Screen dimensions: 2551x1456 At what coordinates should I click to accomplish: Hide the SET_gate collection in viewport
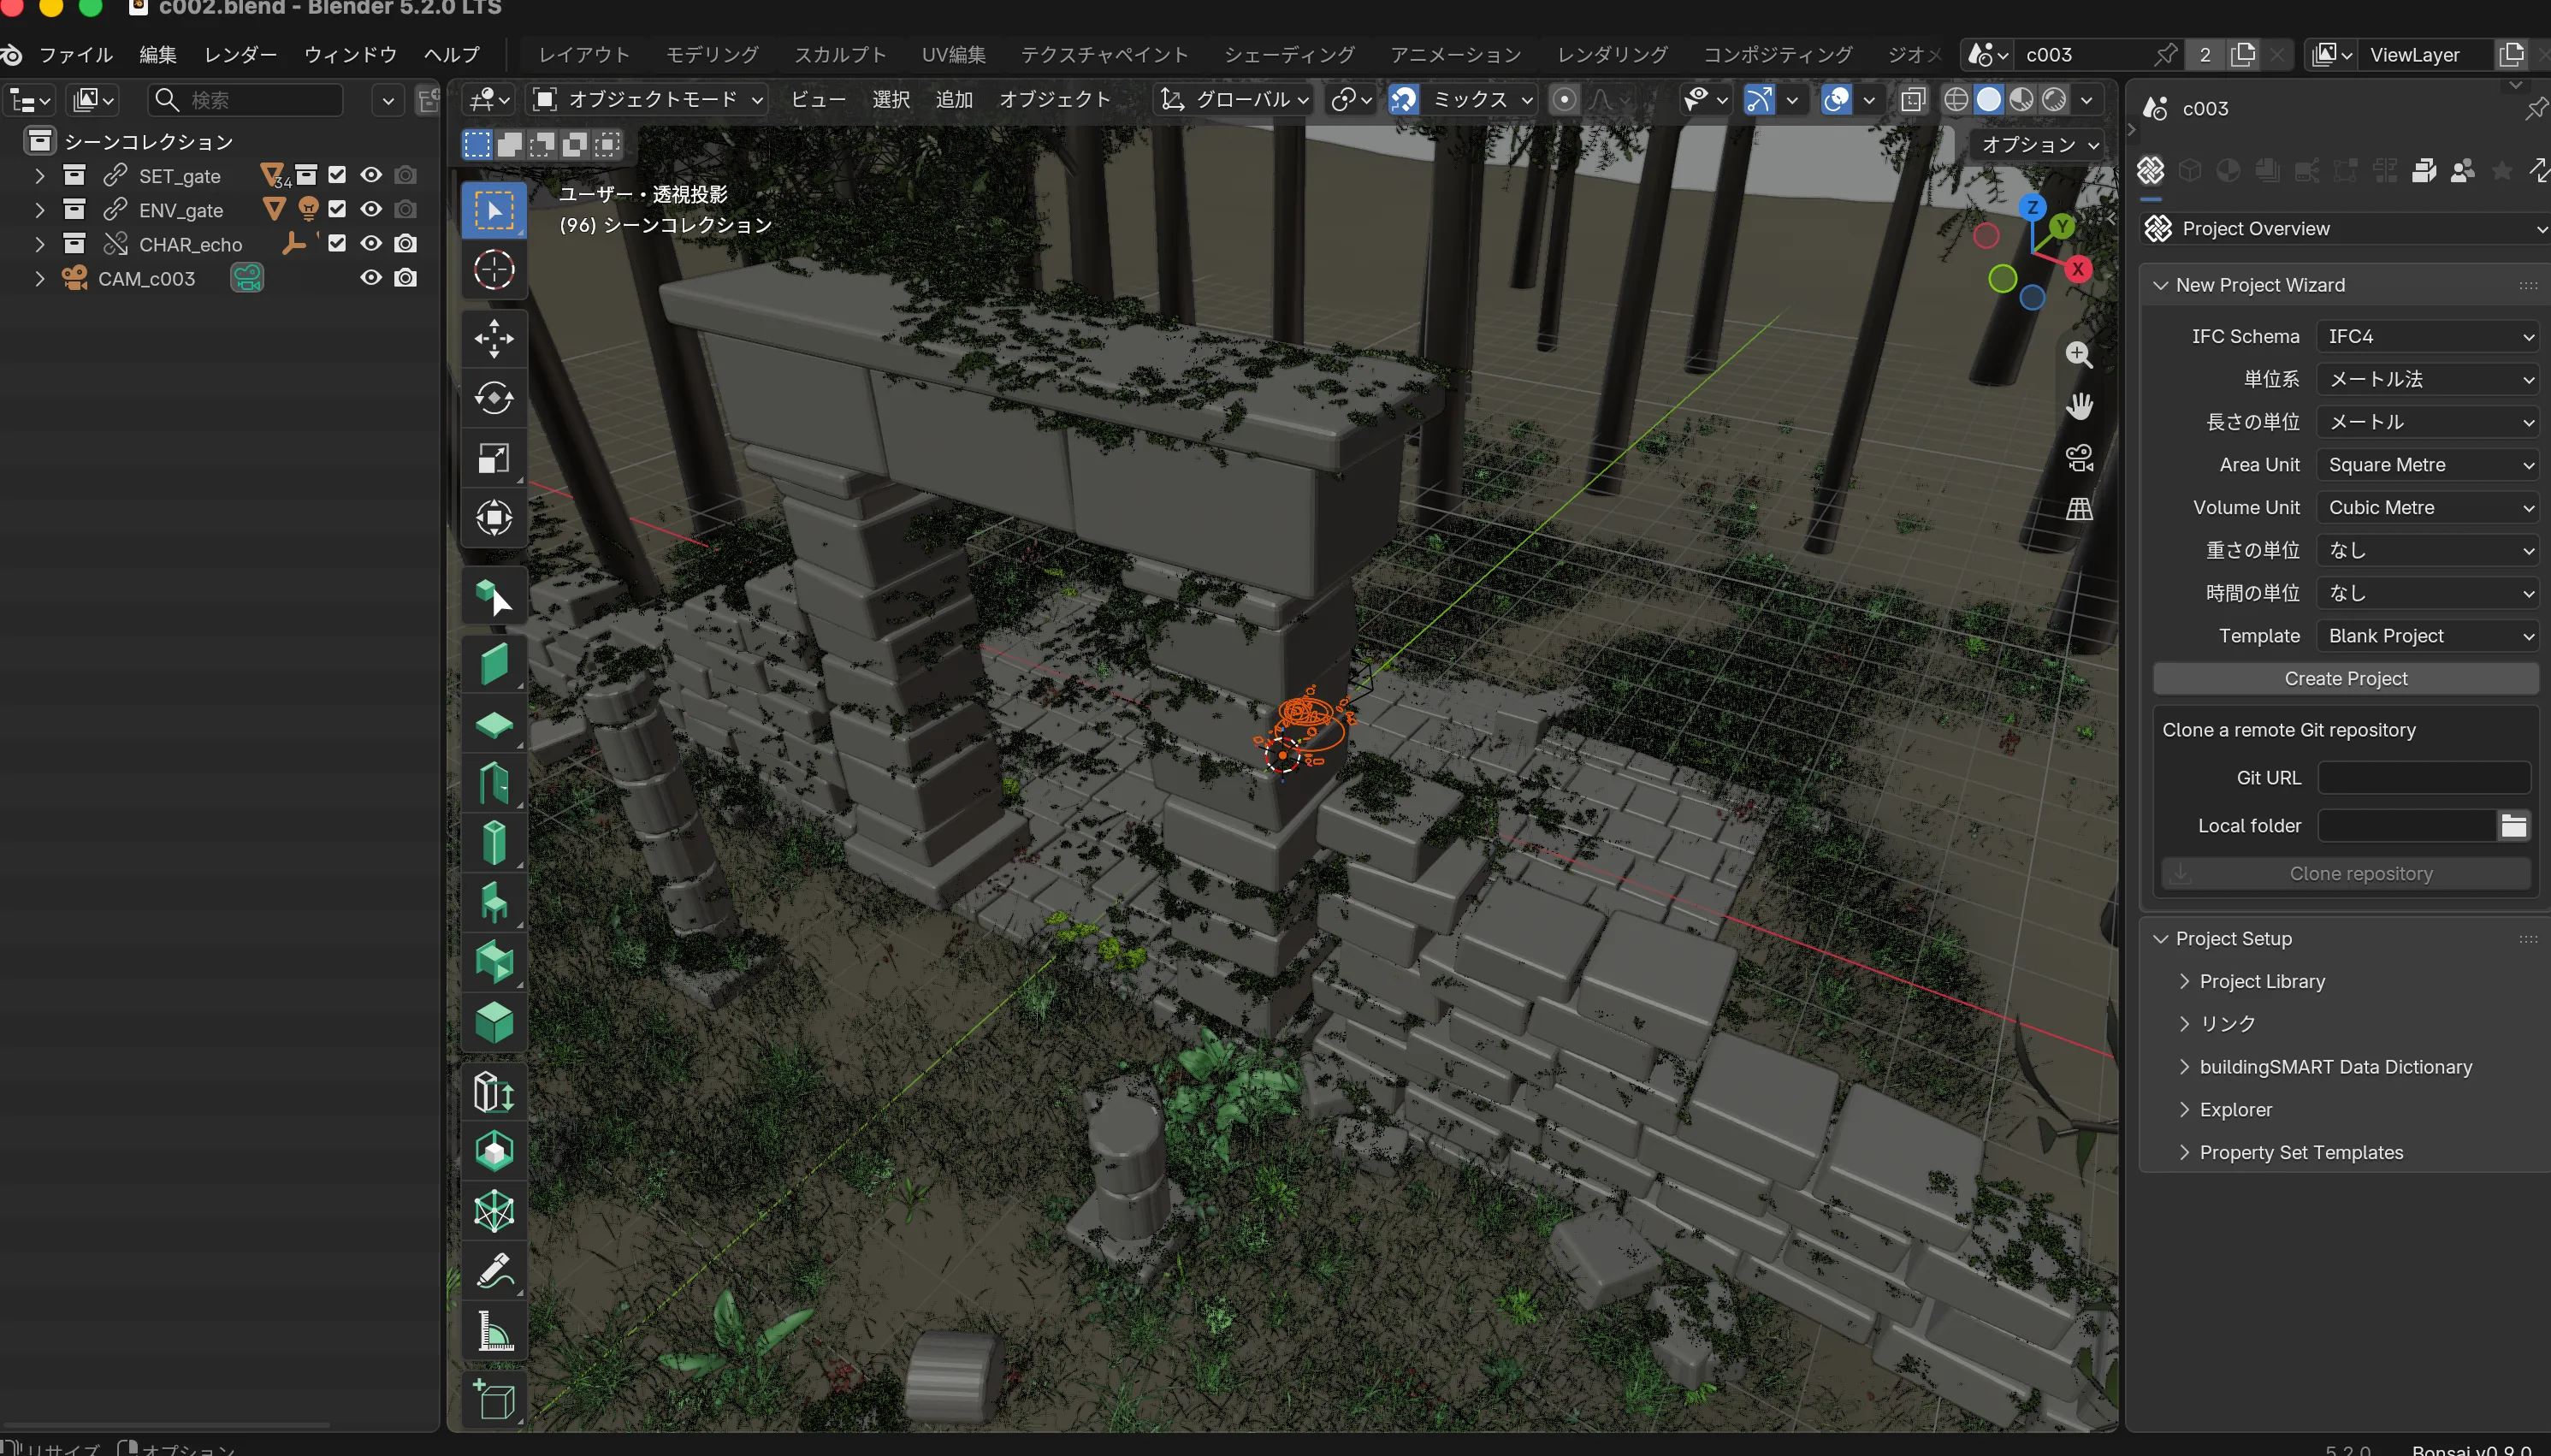coord(371,176)
